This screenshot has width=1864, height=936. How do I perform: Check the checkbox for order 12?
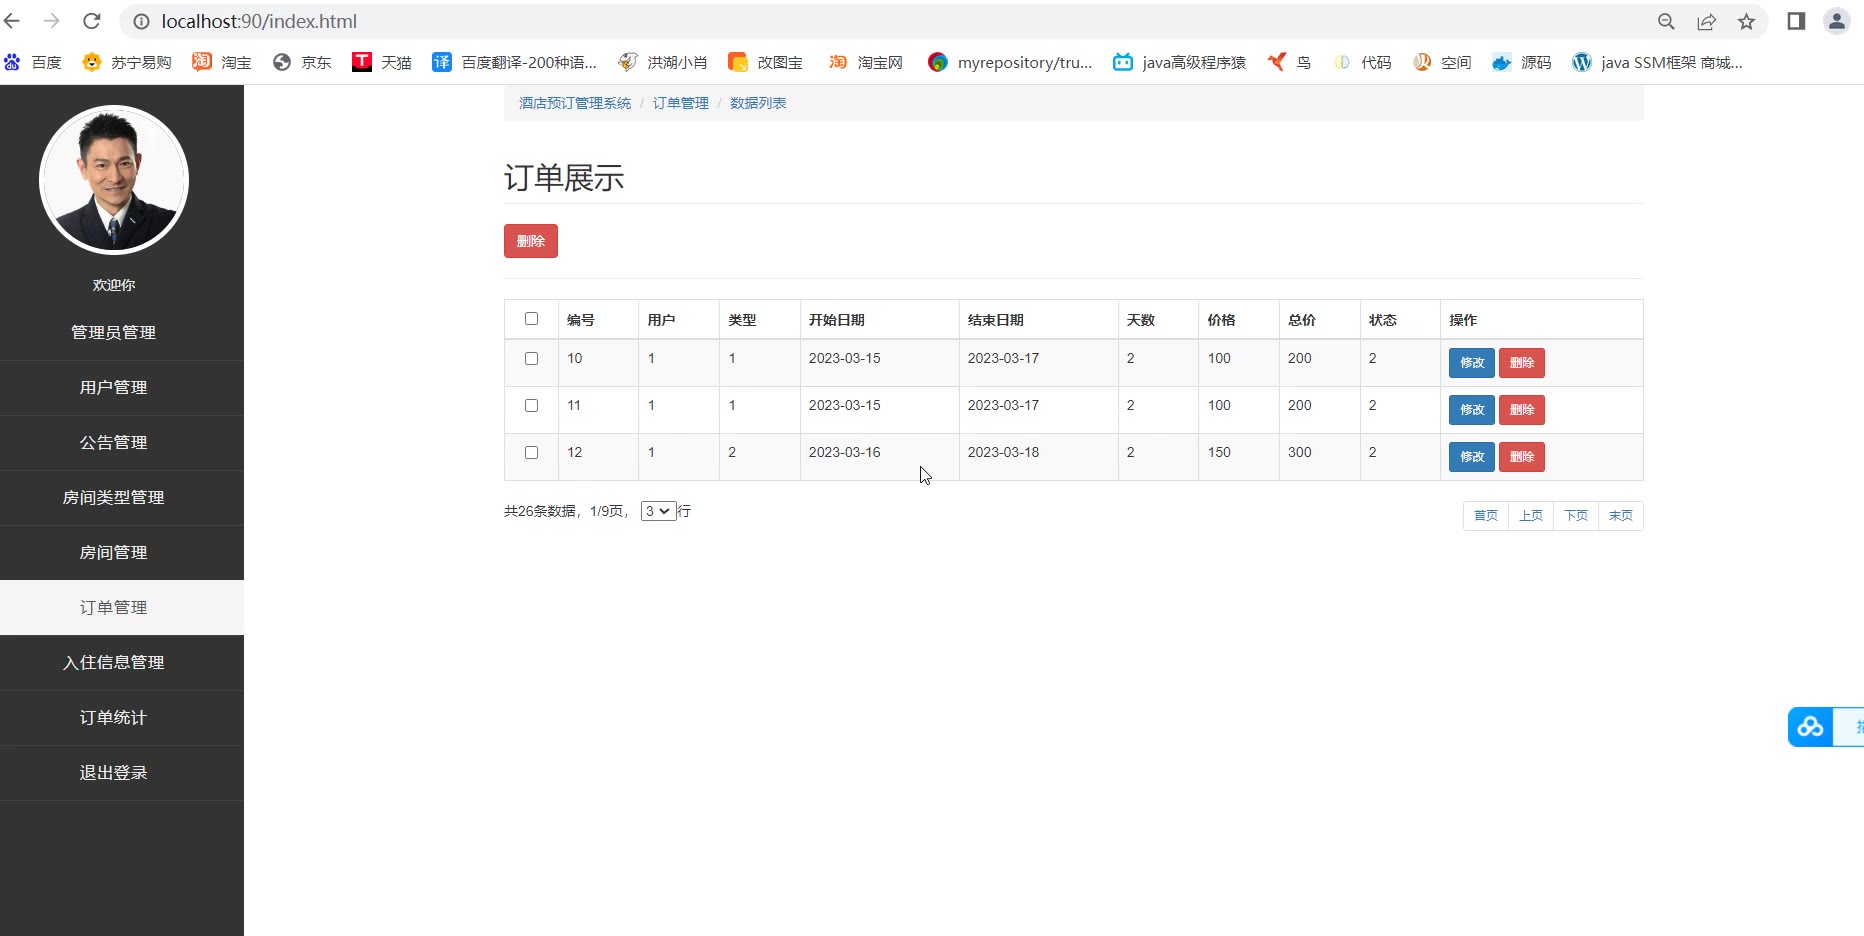pyautogui.click(x=531, y=452)
